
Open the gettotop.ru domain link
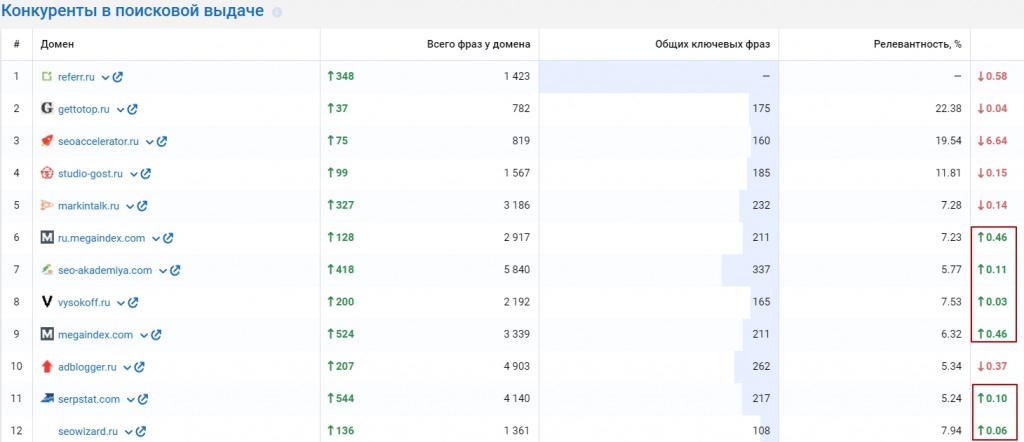[x=84, y=109]
